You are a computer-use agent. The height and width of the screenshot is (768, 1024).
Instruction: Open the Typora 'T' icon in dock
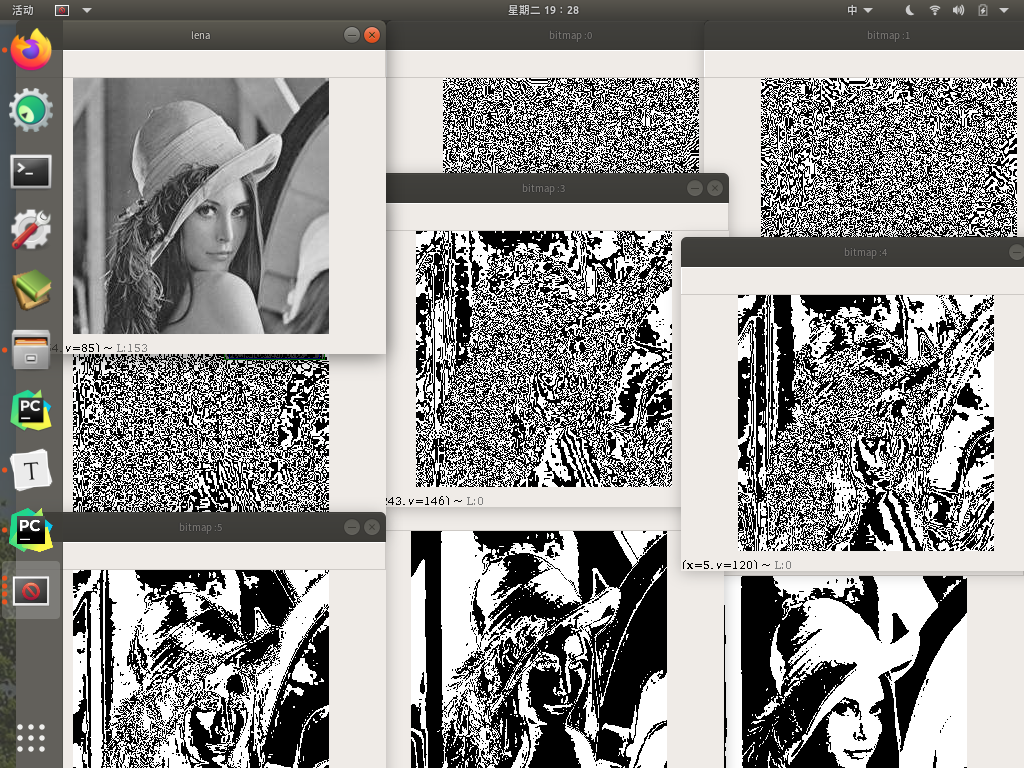click(x=31, y=470)
